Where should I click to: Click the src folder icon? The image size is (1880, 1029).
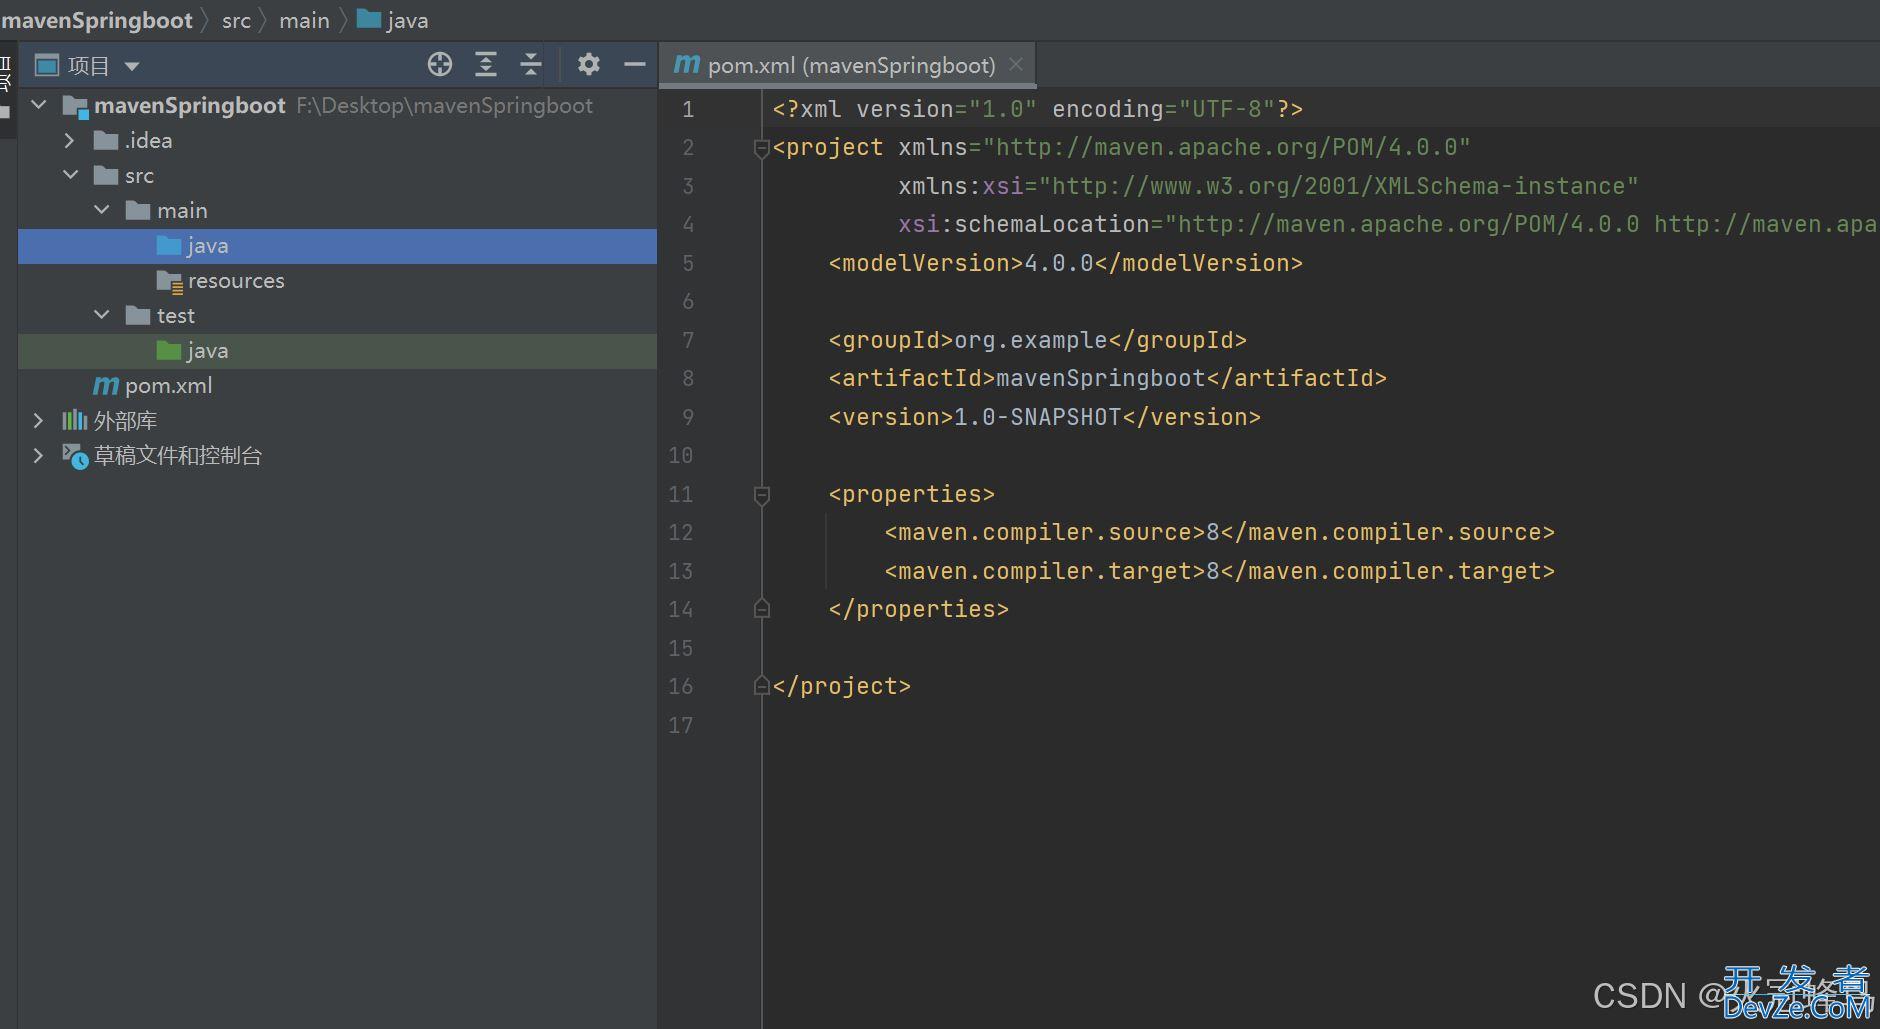pyautogui.click(x=106, y=176)
